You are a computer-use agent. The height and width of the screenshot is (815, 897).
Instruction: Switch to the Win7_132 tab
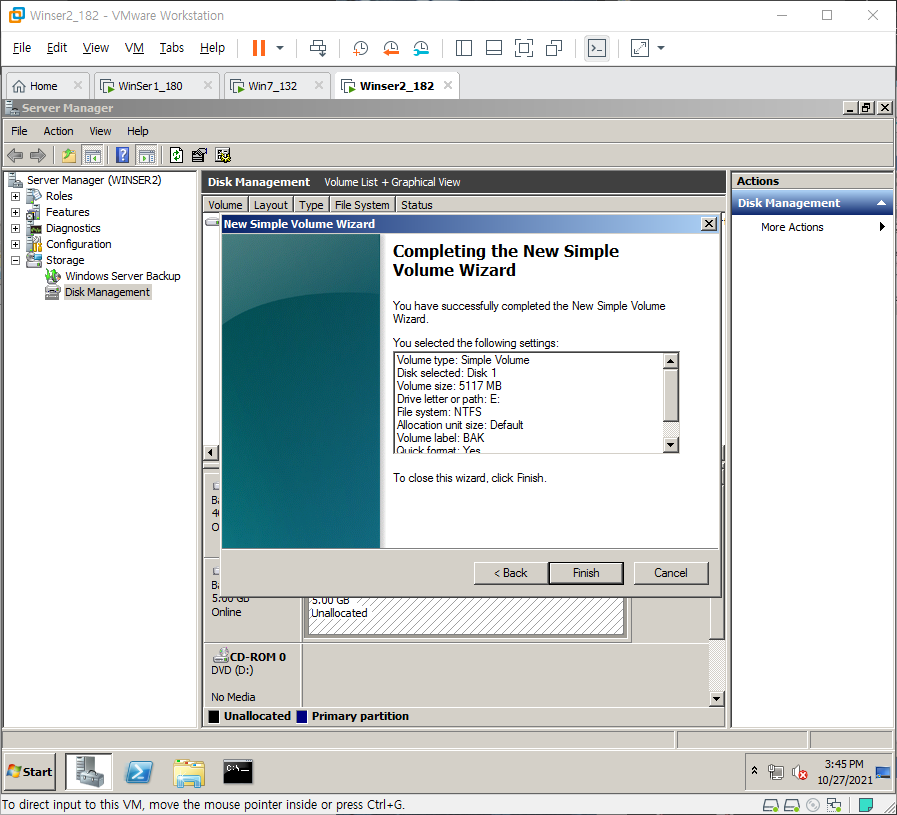[272, 86]
